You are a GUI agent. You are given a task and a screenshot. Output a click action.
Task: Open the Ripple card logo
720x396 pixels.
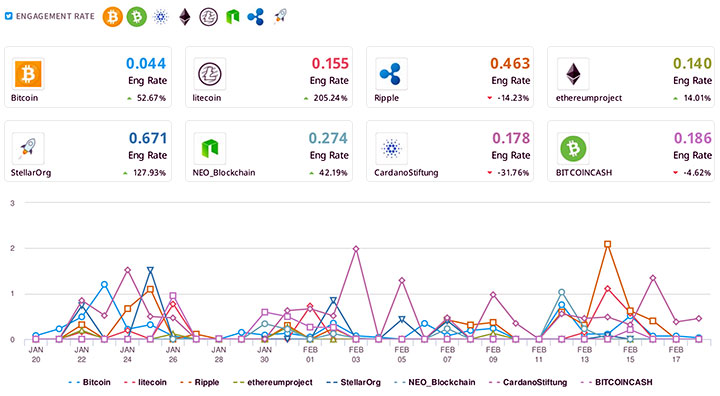click(391, 74)
